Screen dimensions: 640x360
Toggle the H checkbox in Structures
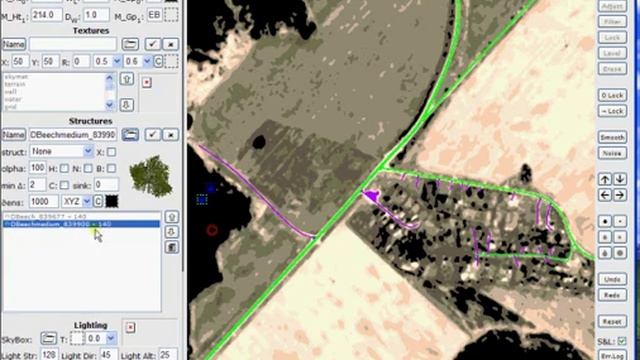coord(64,168)
